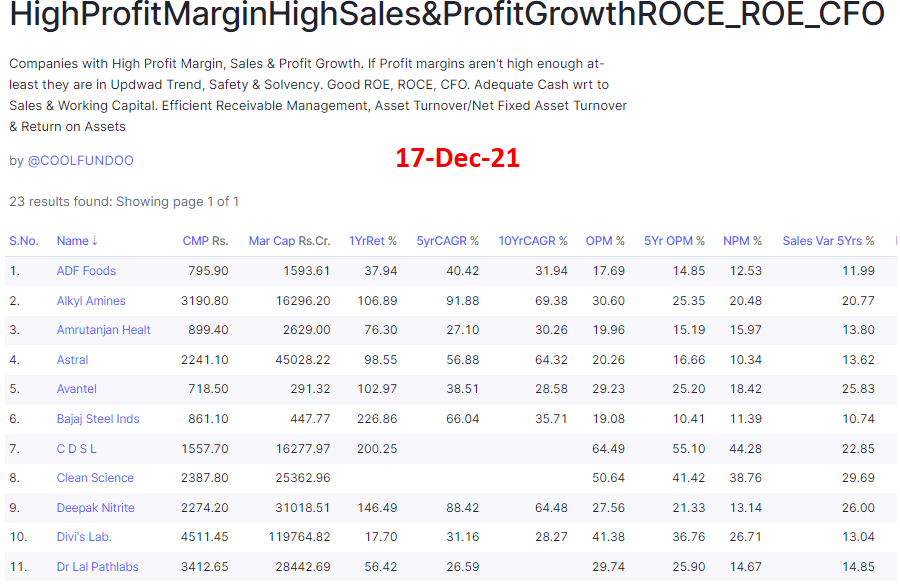Open ADF Foods company page
Image resolution: width=900 pixels, height=584 pixels.
tap(86, 270)
